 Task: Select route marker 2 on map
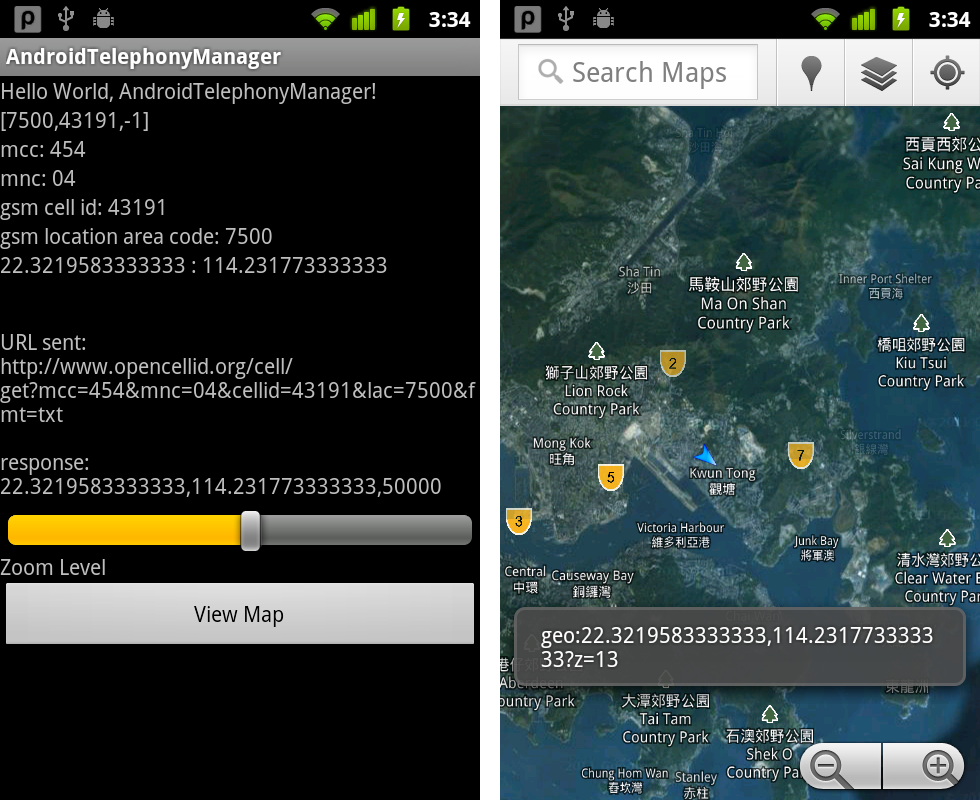tap(672, 363)
